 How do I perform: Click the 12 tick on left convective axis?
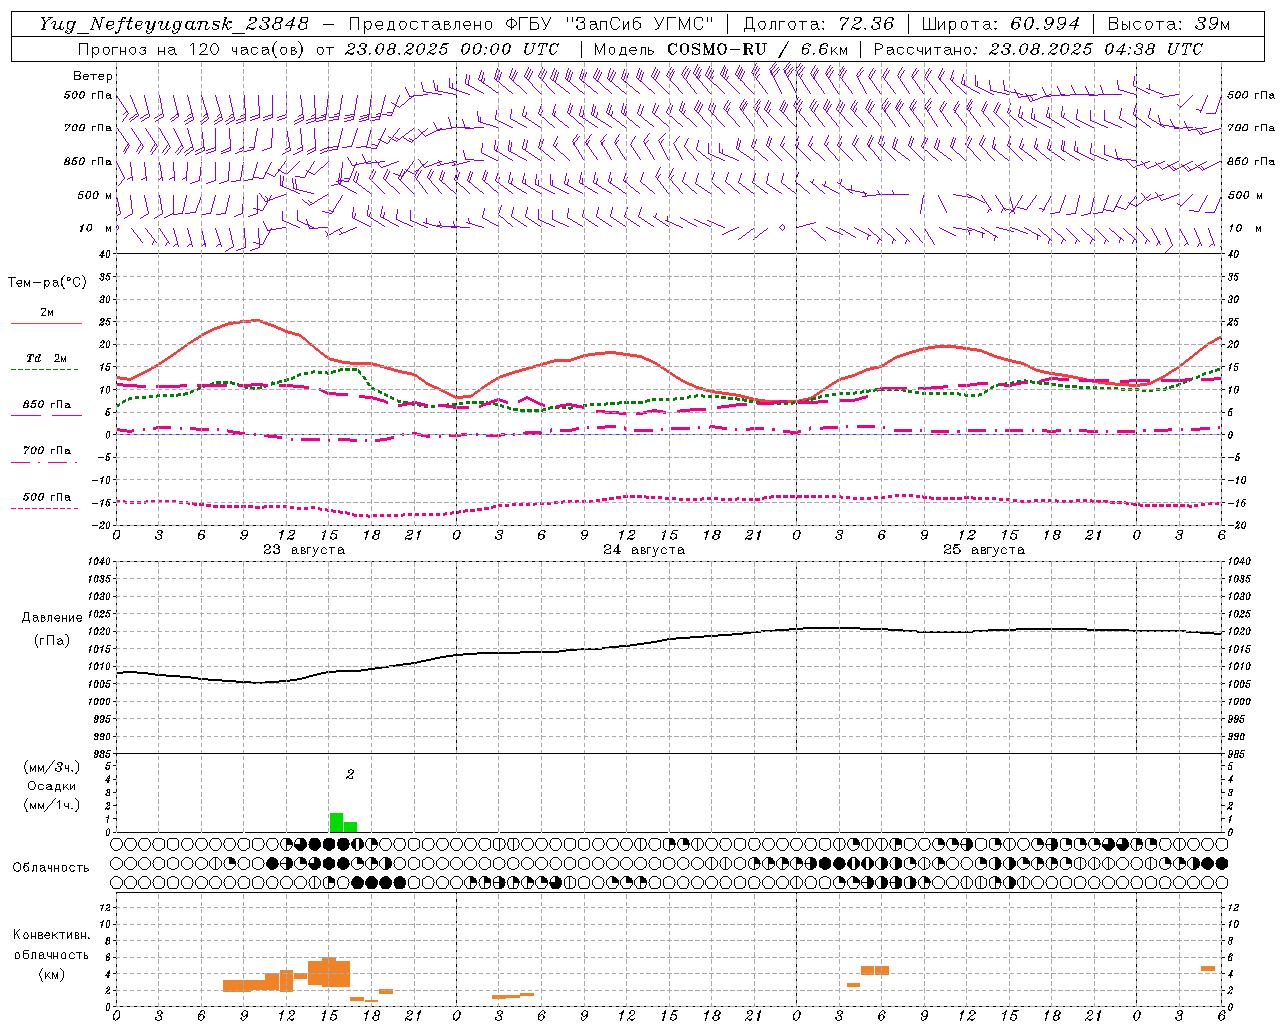pos(104,907)
